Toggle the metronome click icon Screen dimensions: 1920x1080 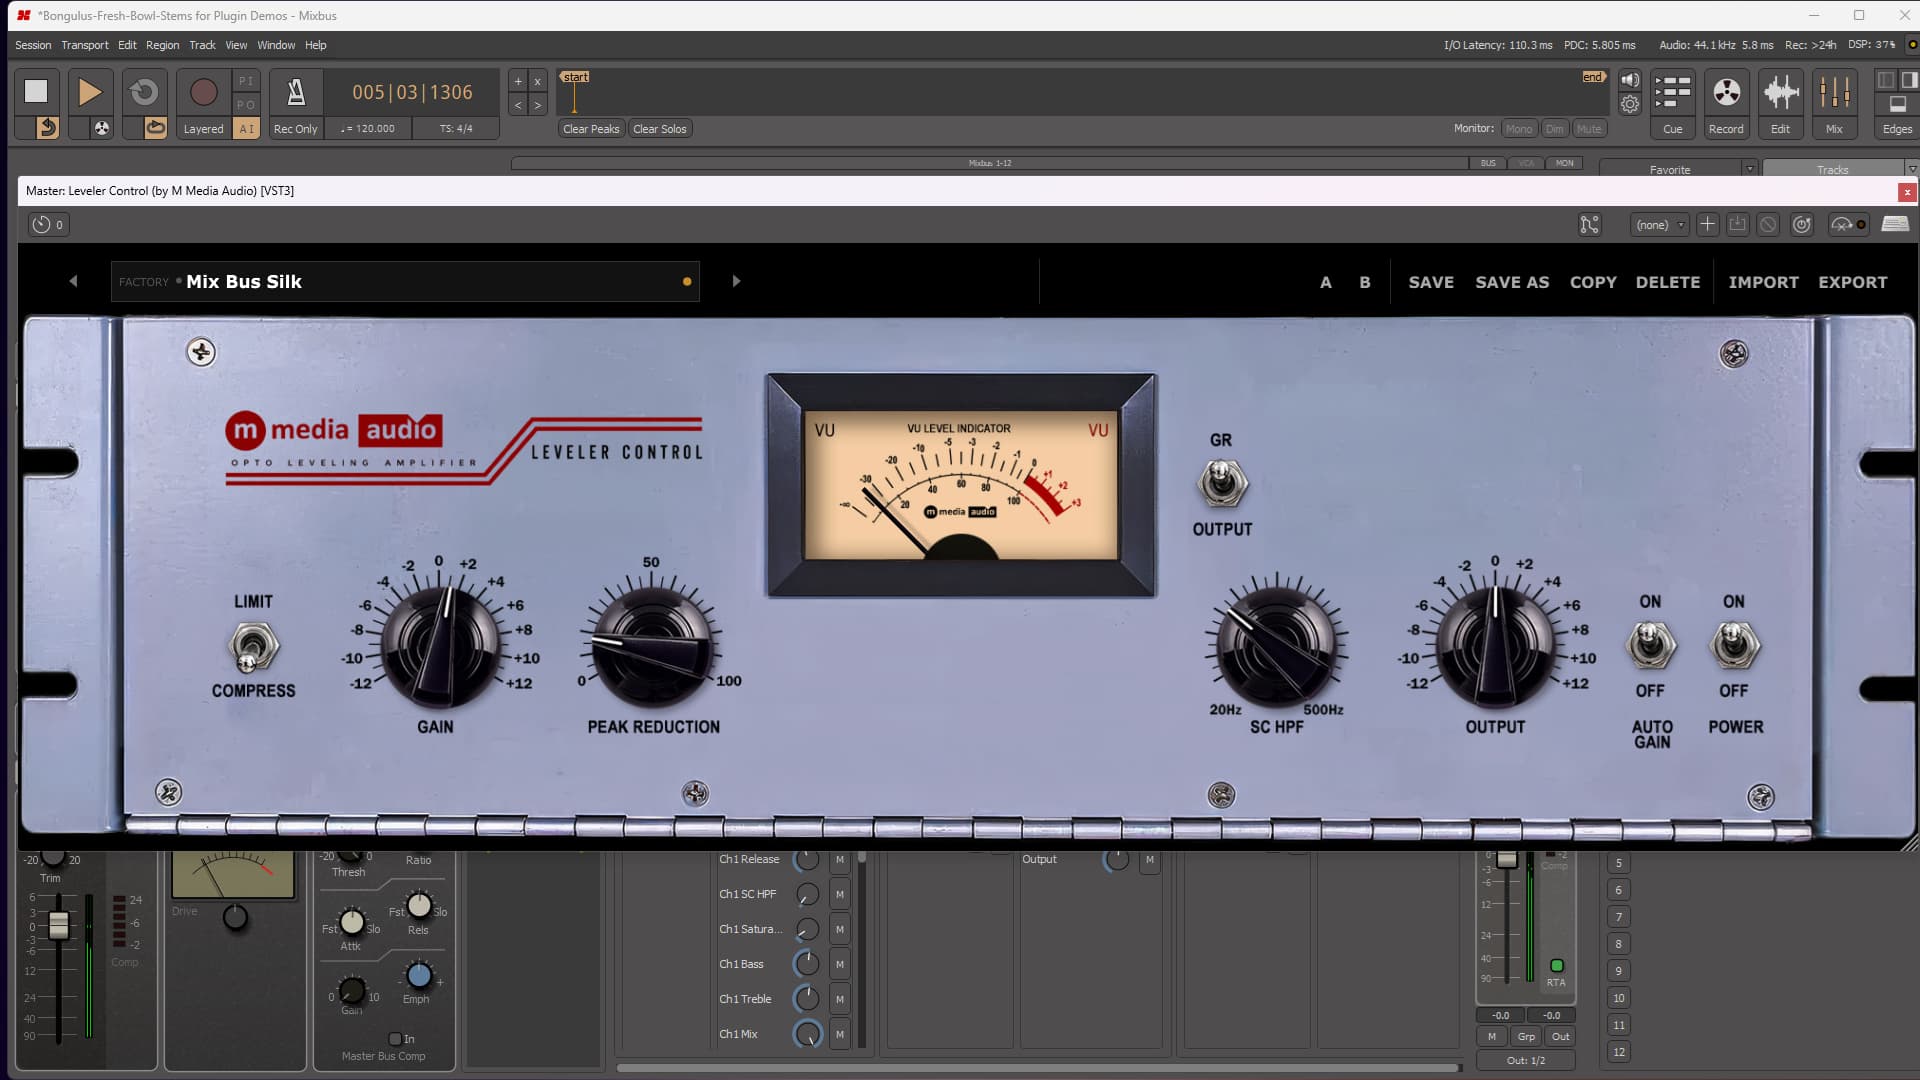point(296,91)
